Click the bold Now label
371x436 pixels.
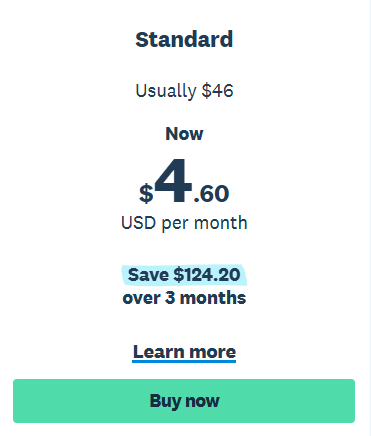pos(184,134)
